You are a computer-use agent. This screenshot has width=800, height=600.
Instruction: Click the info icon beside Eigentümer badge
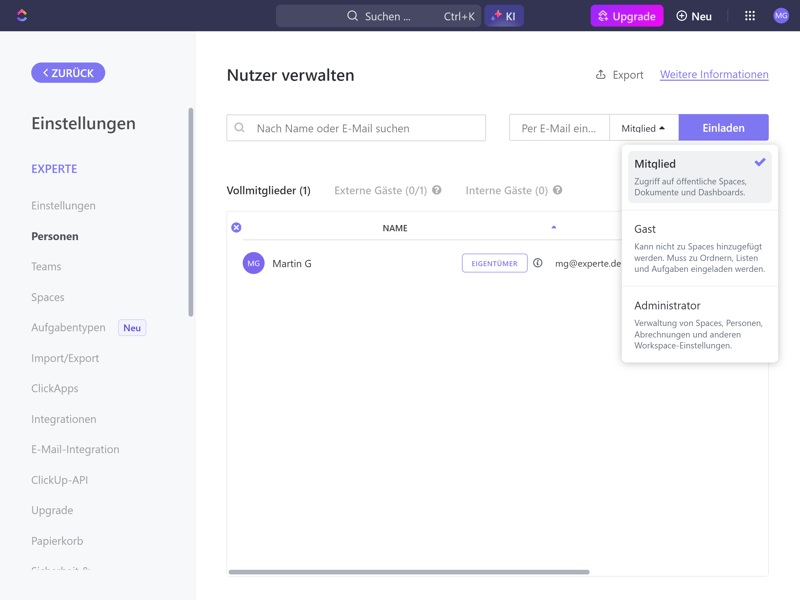[538, 263]
